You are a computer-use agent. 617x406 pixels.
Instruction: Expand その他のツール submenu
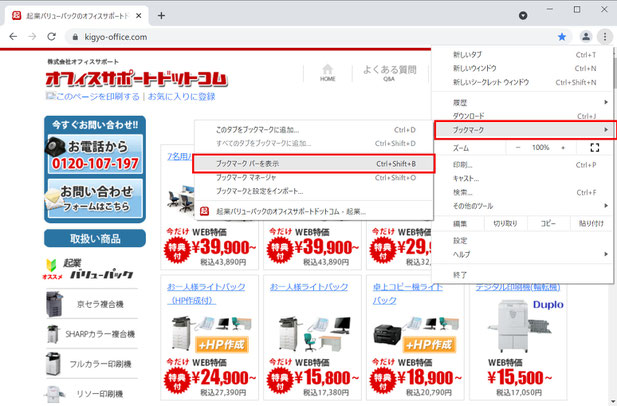pos(522,206)
